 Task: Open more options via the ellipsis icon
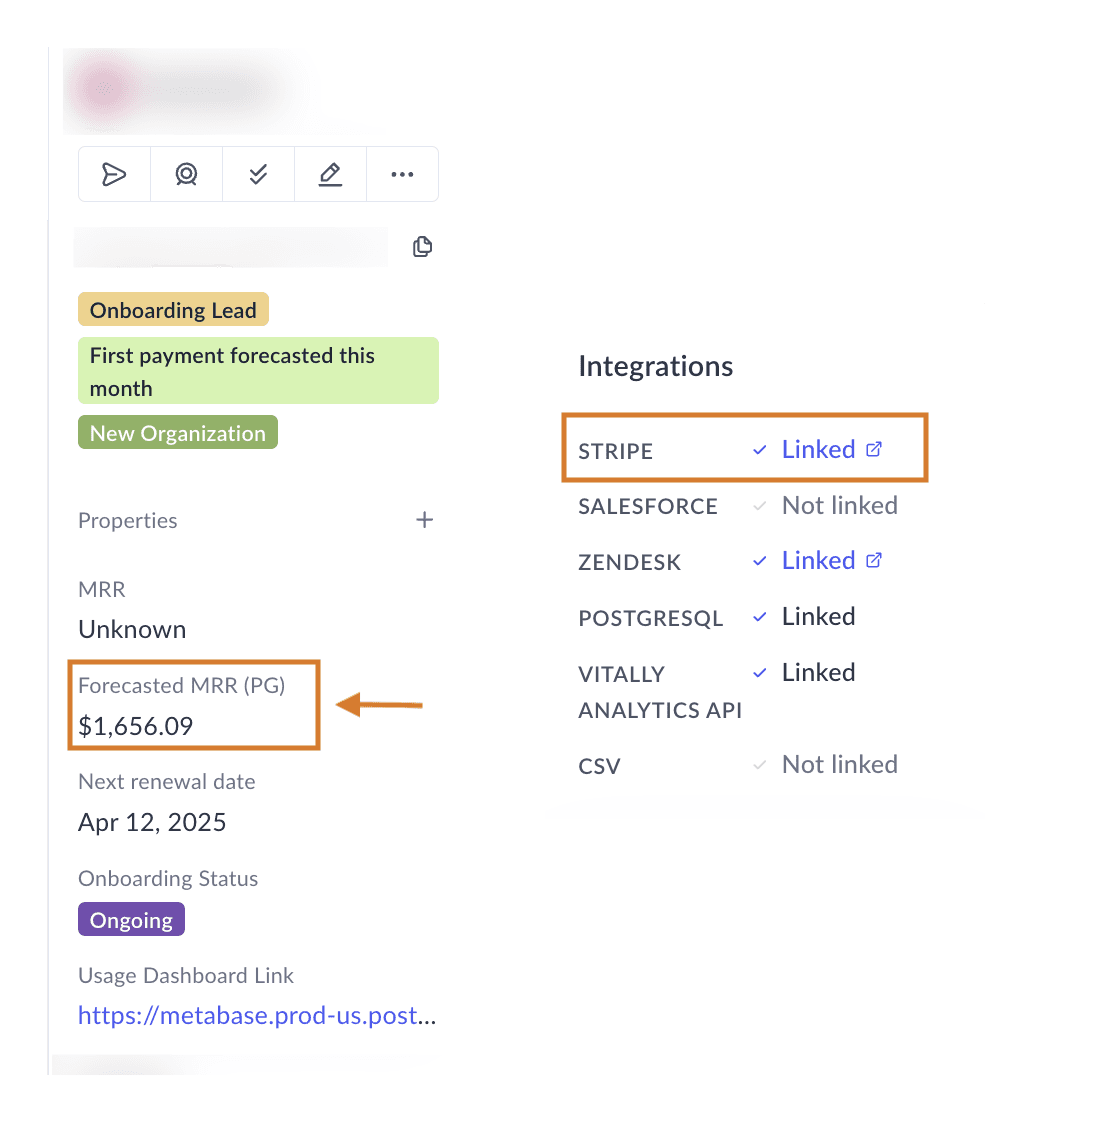pos(402,173)
